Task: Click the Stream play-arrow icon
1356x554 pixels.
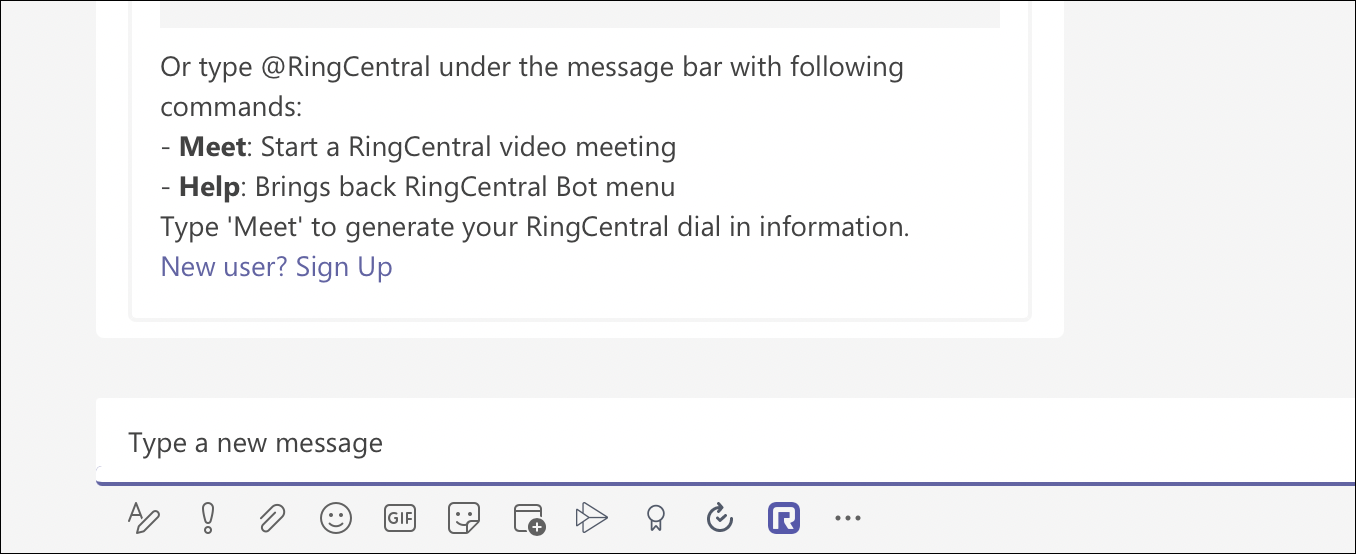Action: tap(592, 517)
